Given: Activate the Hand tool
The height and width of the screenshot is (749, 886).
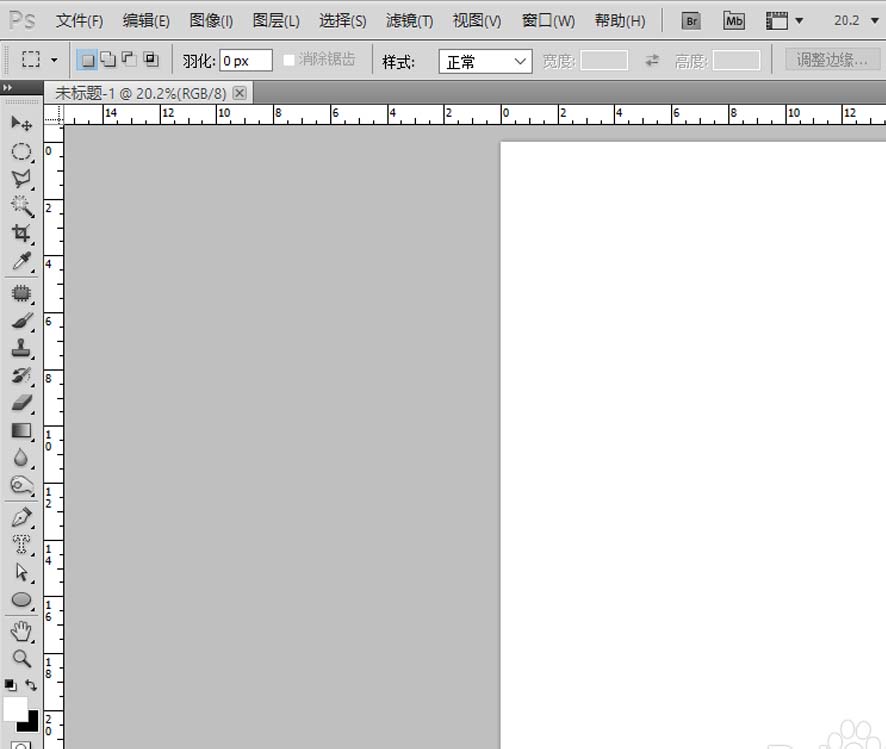Looking at the screenshot, I should [x=22, y=631].
